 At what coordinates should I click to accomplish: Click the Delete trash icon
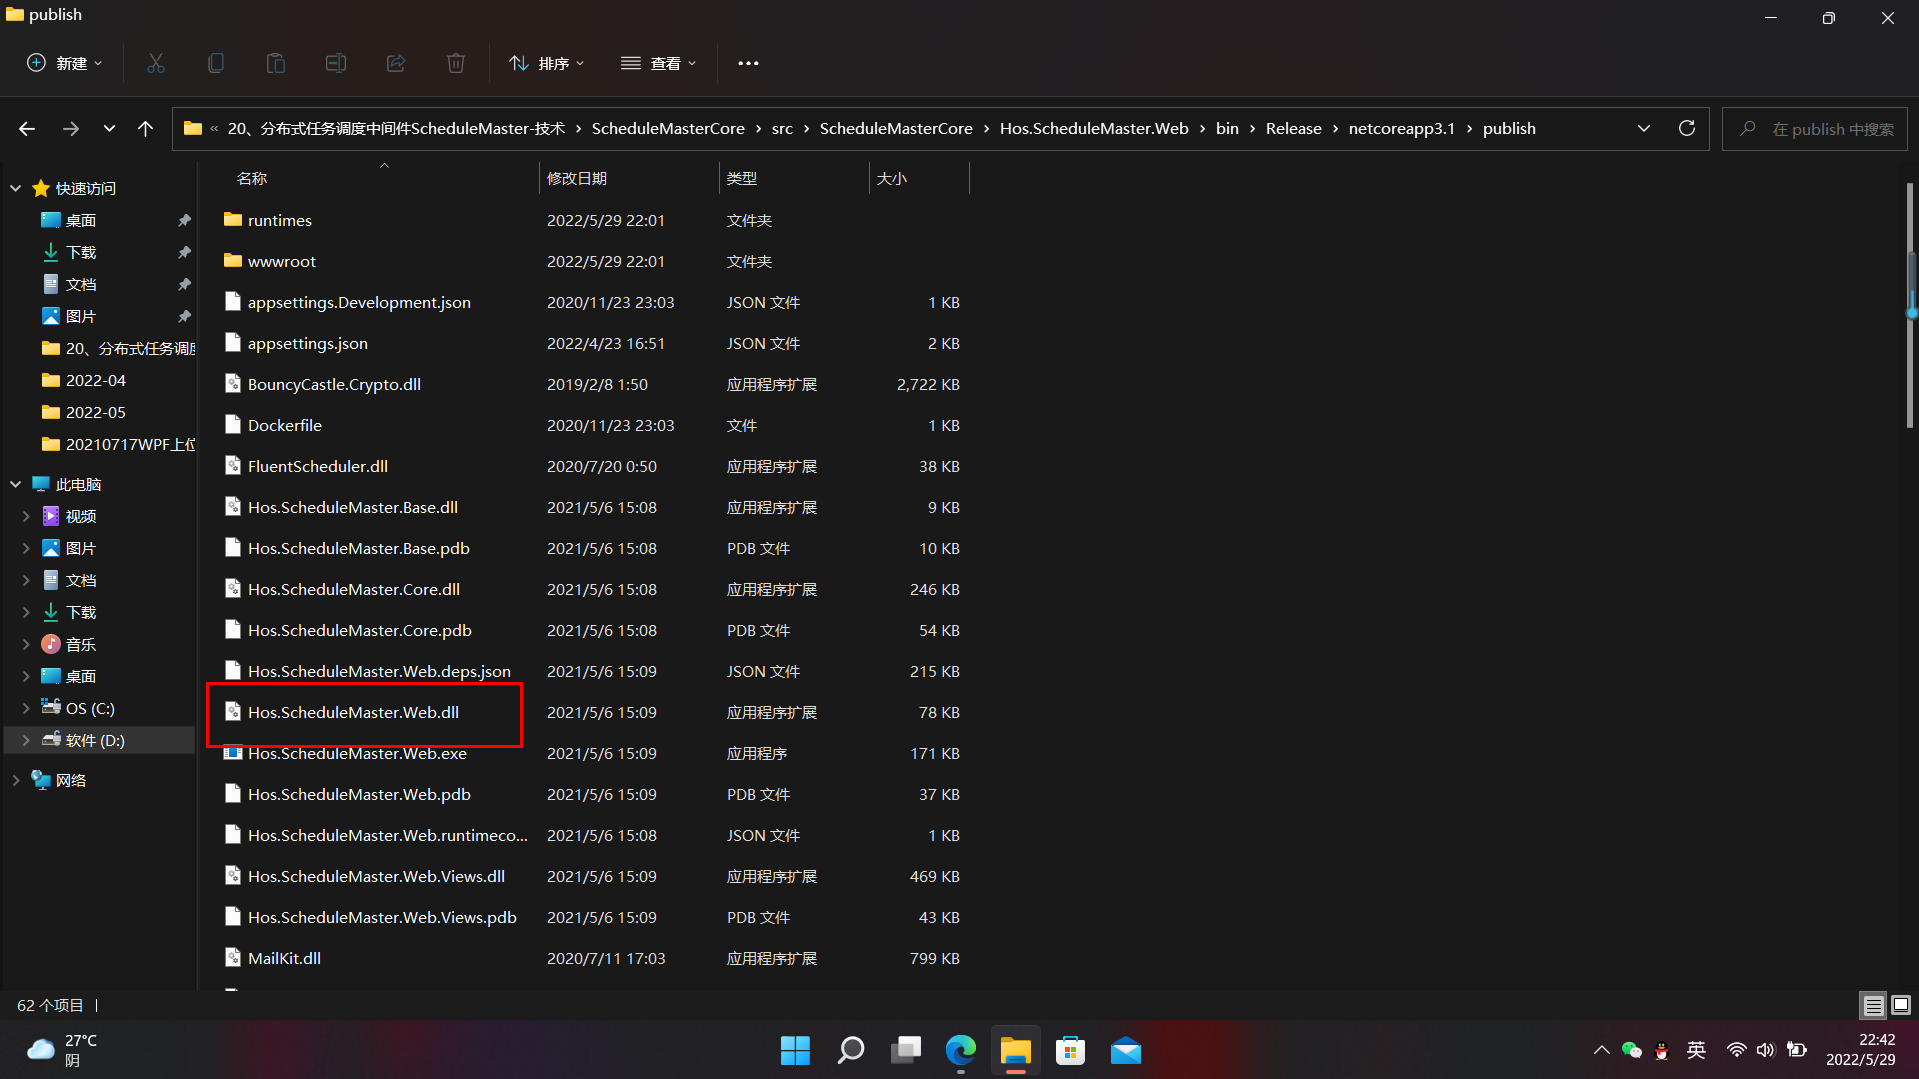click(456, 63)
